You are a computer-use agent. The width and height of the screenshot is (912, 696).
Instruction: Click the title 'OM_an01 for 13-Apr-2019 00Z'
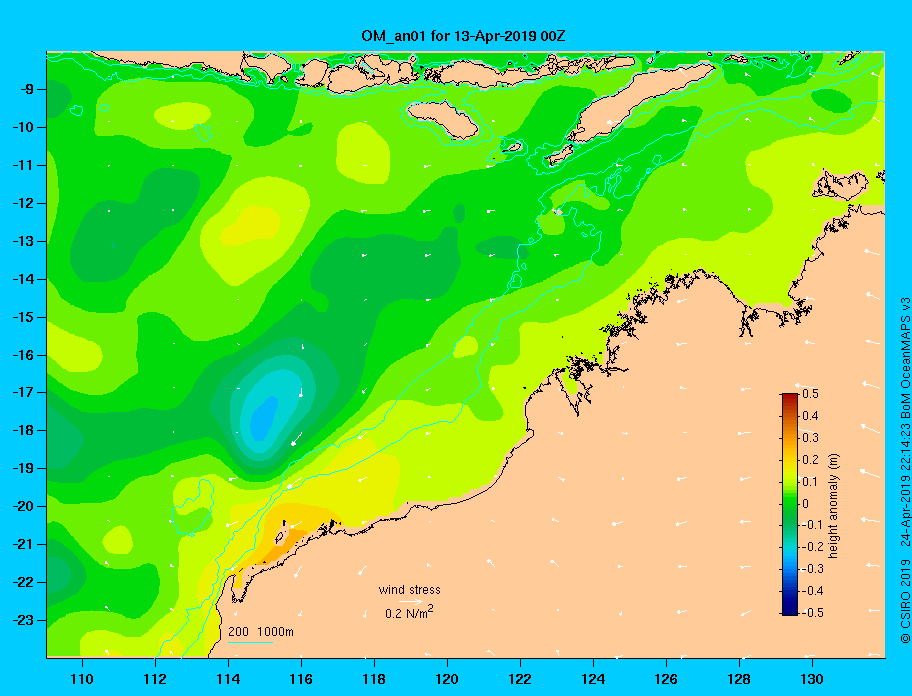pos(463,36)
